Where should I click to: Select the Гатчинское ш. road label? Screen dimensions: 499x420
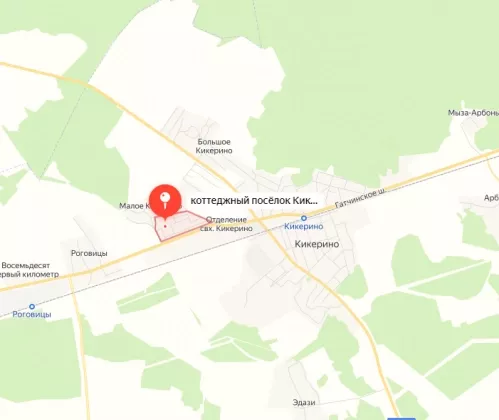pyautogui.click(x=360, y=198)
